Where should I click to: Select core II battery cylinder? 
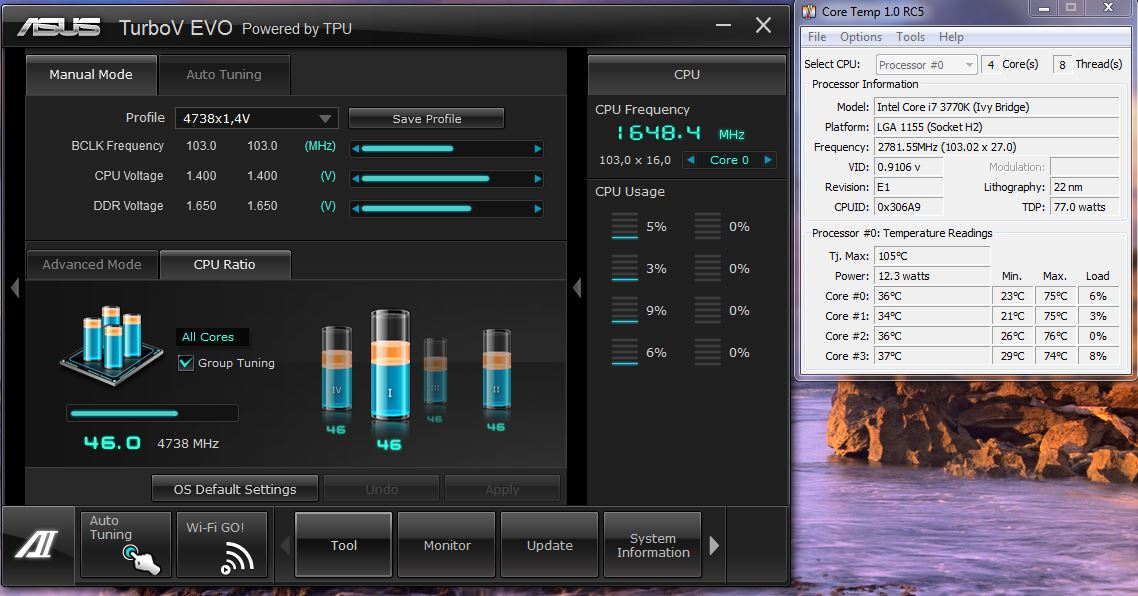coord(496,368)
